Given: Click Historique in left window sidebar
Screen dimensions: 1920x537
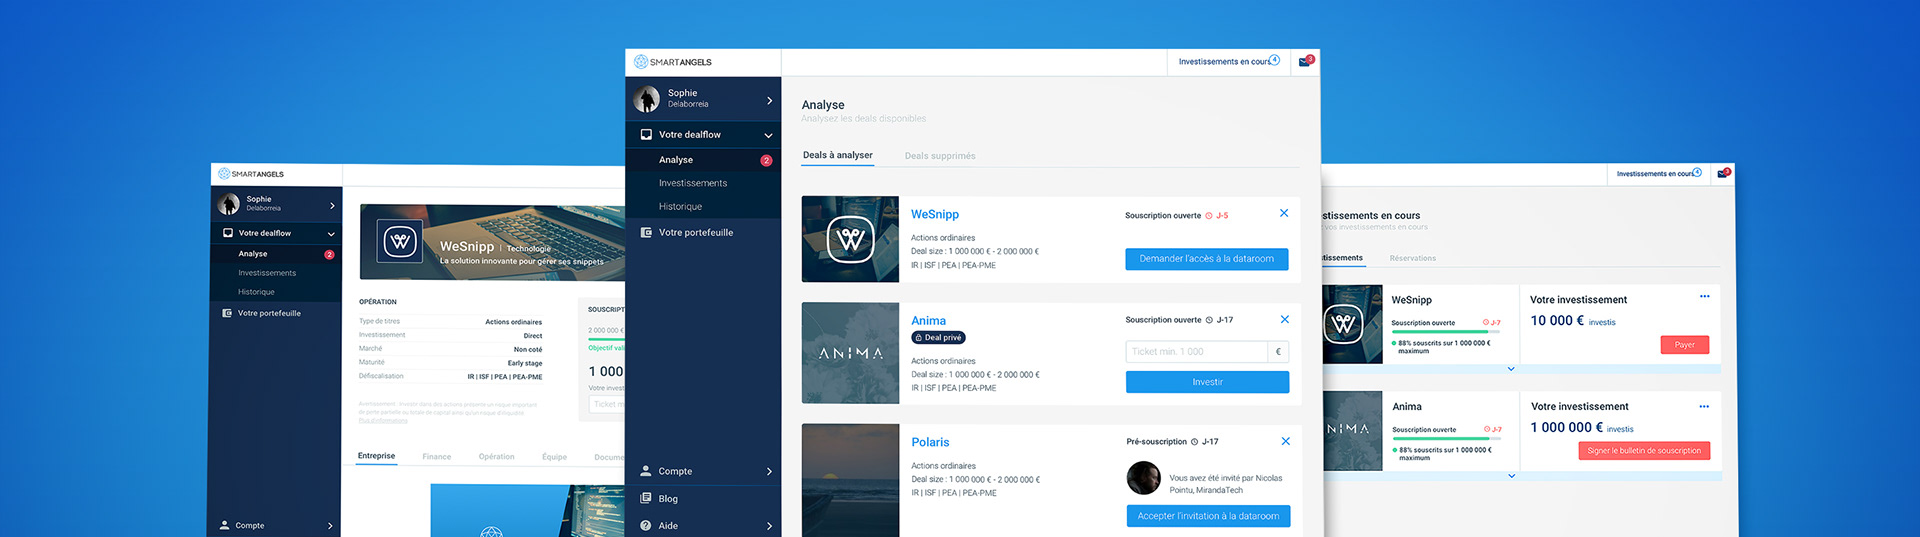Looking at the screenshot, I should coord(256,292).
